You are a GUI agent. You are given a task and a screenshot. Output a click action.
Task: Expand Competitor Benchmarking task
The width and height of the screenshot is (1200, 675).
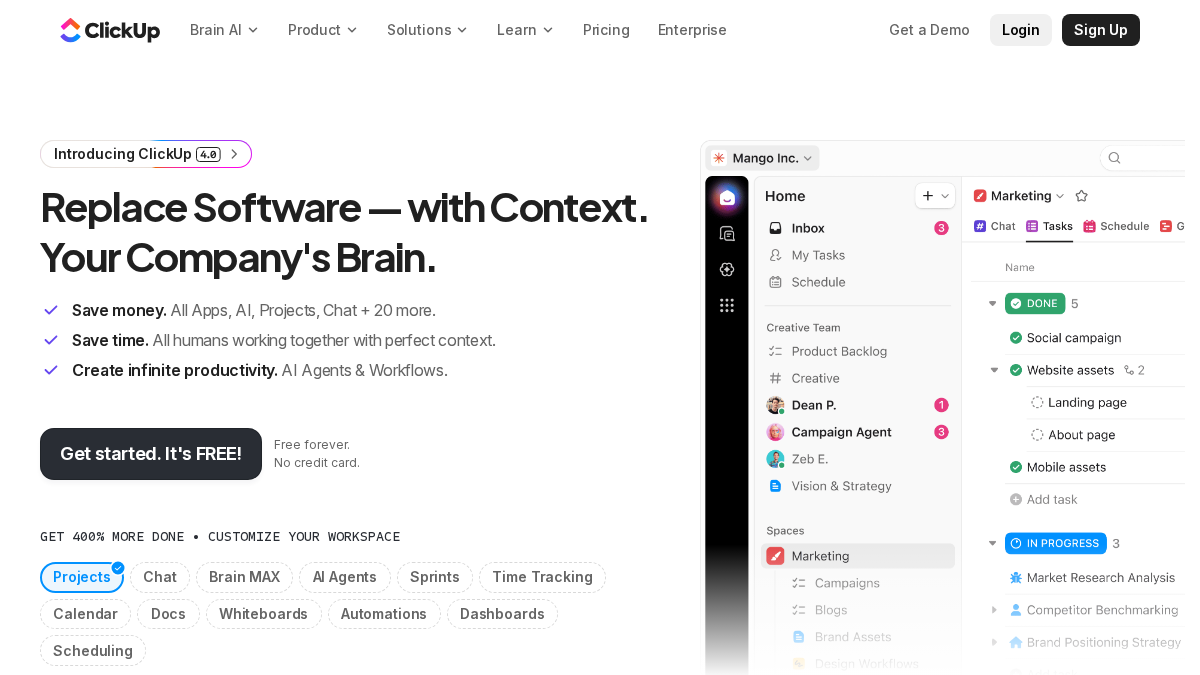coord(994,609)
